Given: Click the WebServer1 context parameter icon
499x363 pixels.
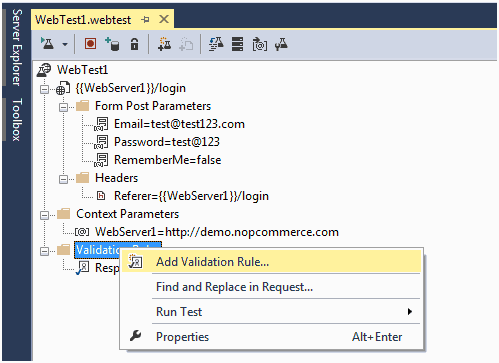Looking at the screenshot, I should (82, 232).
